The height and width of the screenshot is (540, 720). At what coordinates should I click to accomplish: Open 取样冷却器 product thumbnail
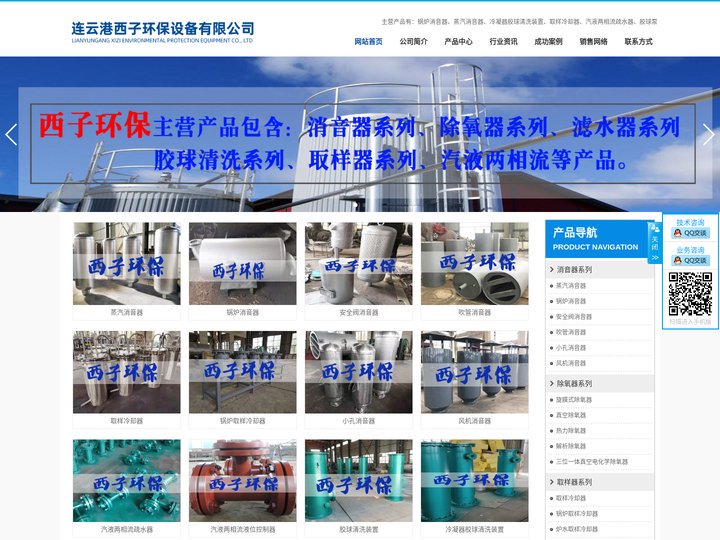(127, 372)
